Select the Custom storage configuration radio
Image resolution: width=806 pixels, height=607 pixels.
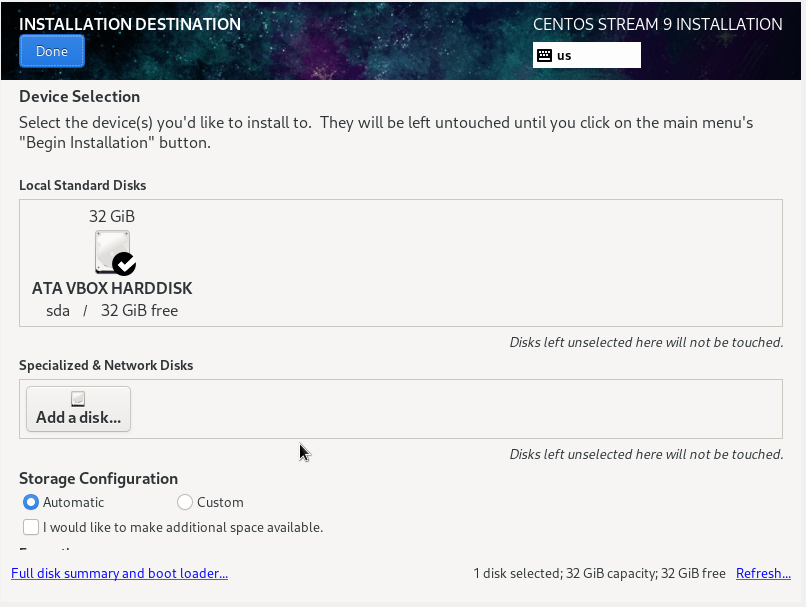coord(185,502)
